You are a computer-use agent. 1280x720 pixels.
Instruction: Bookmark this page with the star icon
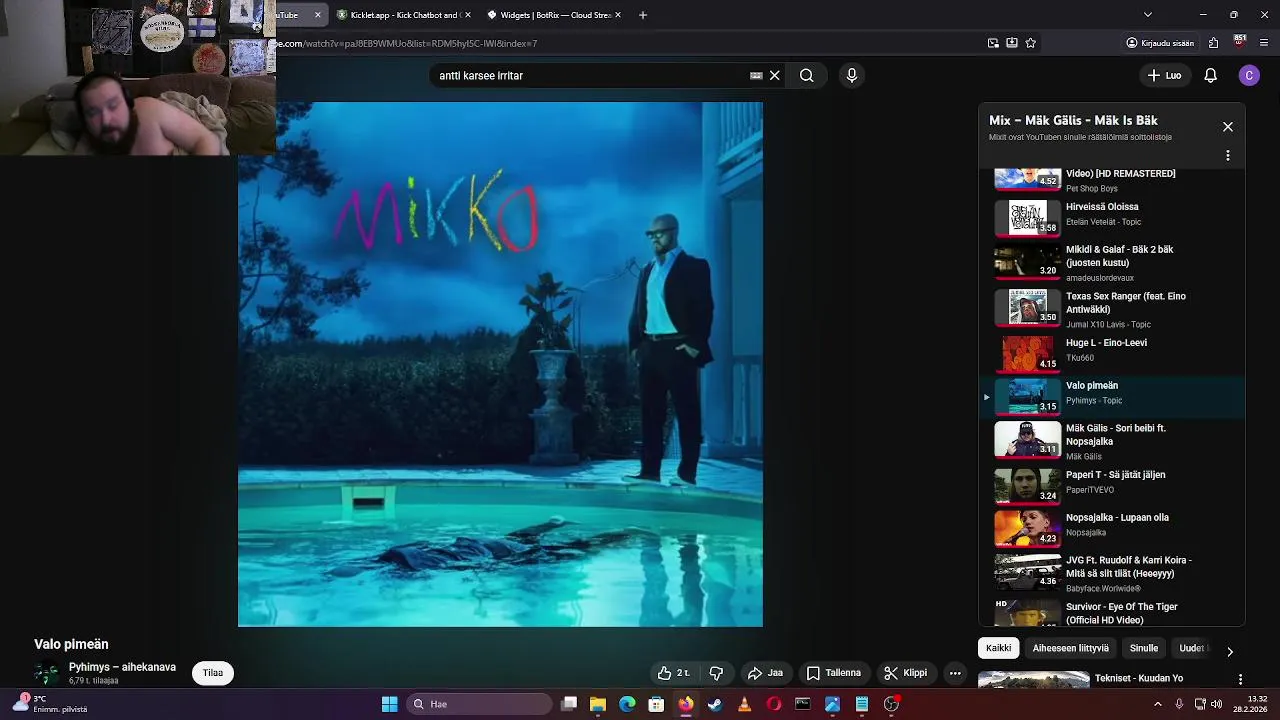(1031, 43)
